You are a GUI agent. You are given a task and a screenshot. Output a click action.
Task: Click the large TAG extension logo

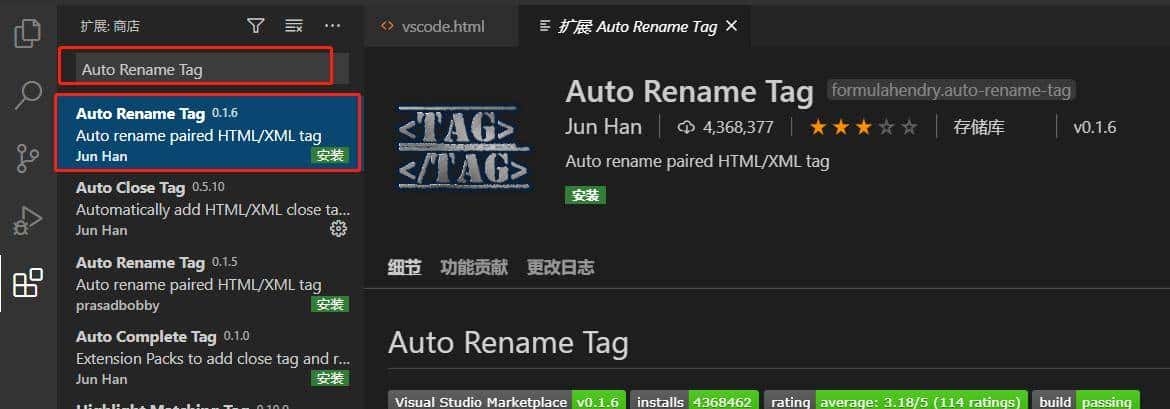point(463,146)
